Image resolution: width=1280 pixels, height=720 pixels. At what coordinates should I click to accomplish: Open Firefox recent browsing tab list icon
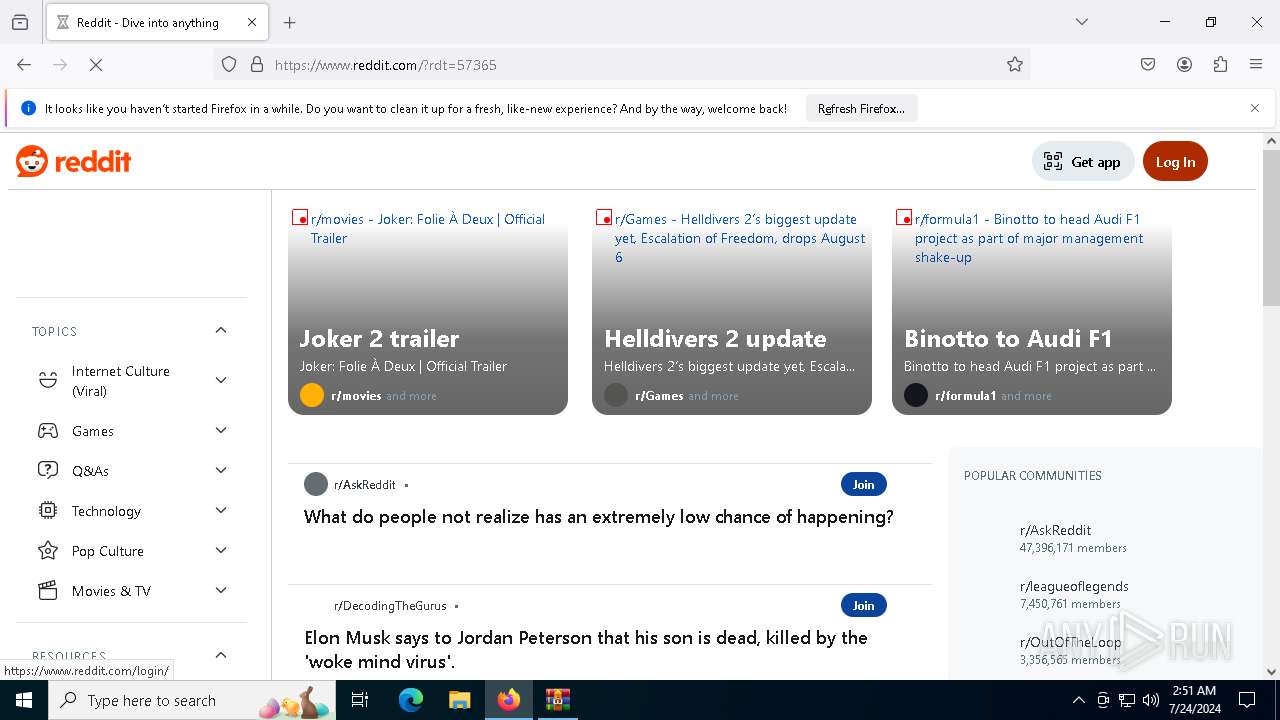20,22
